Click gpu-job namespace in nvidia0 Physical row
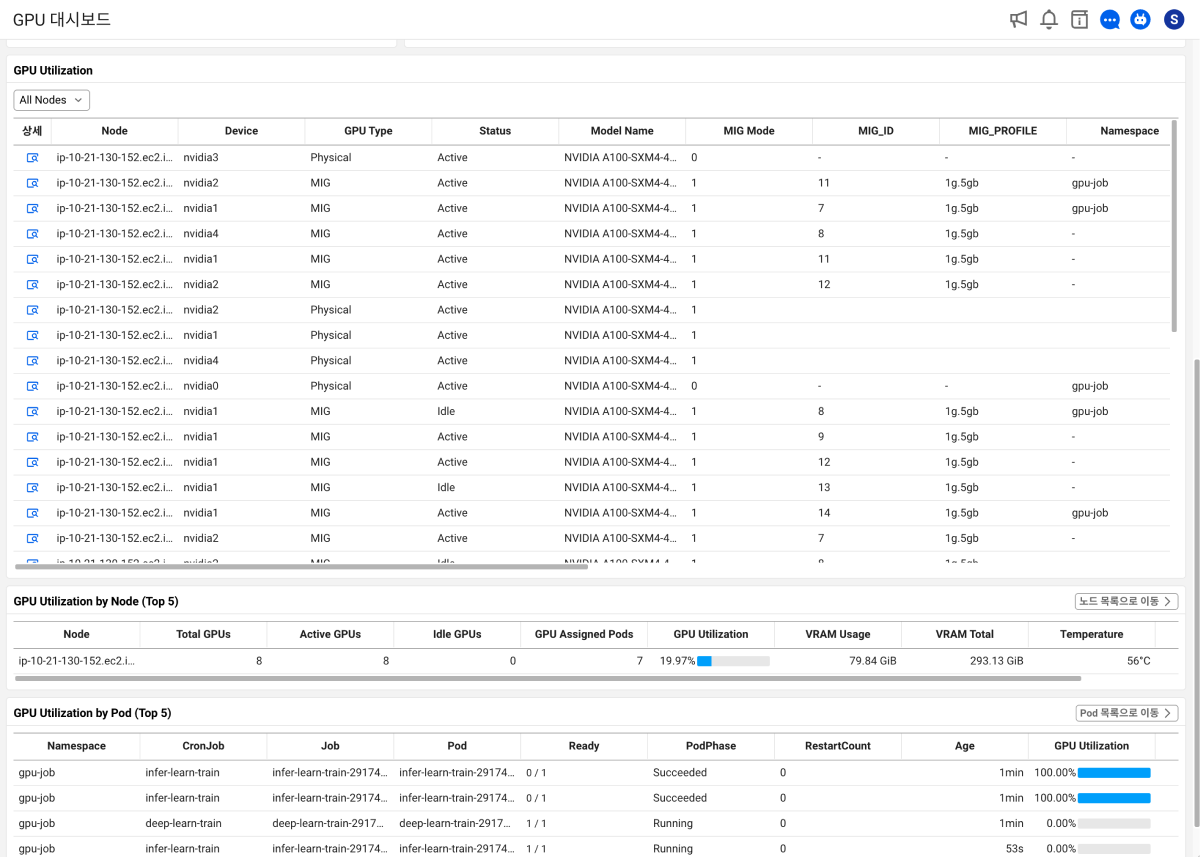Screen dimensions: 1200x857 point(1090,386)
